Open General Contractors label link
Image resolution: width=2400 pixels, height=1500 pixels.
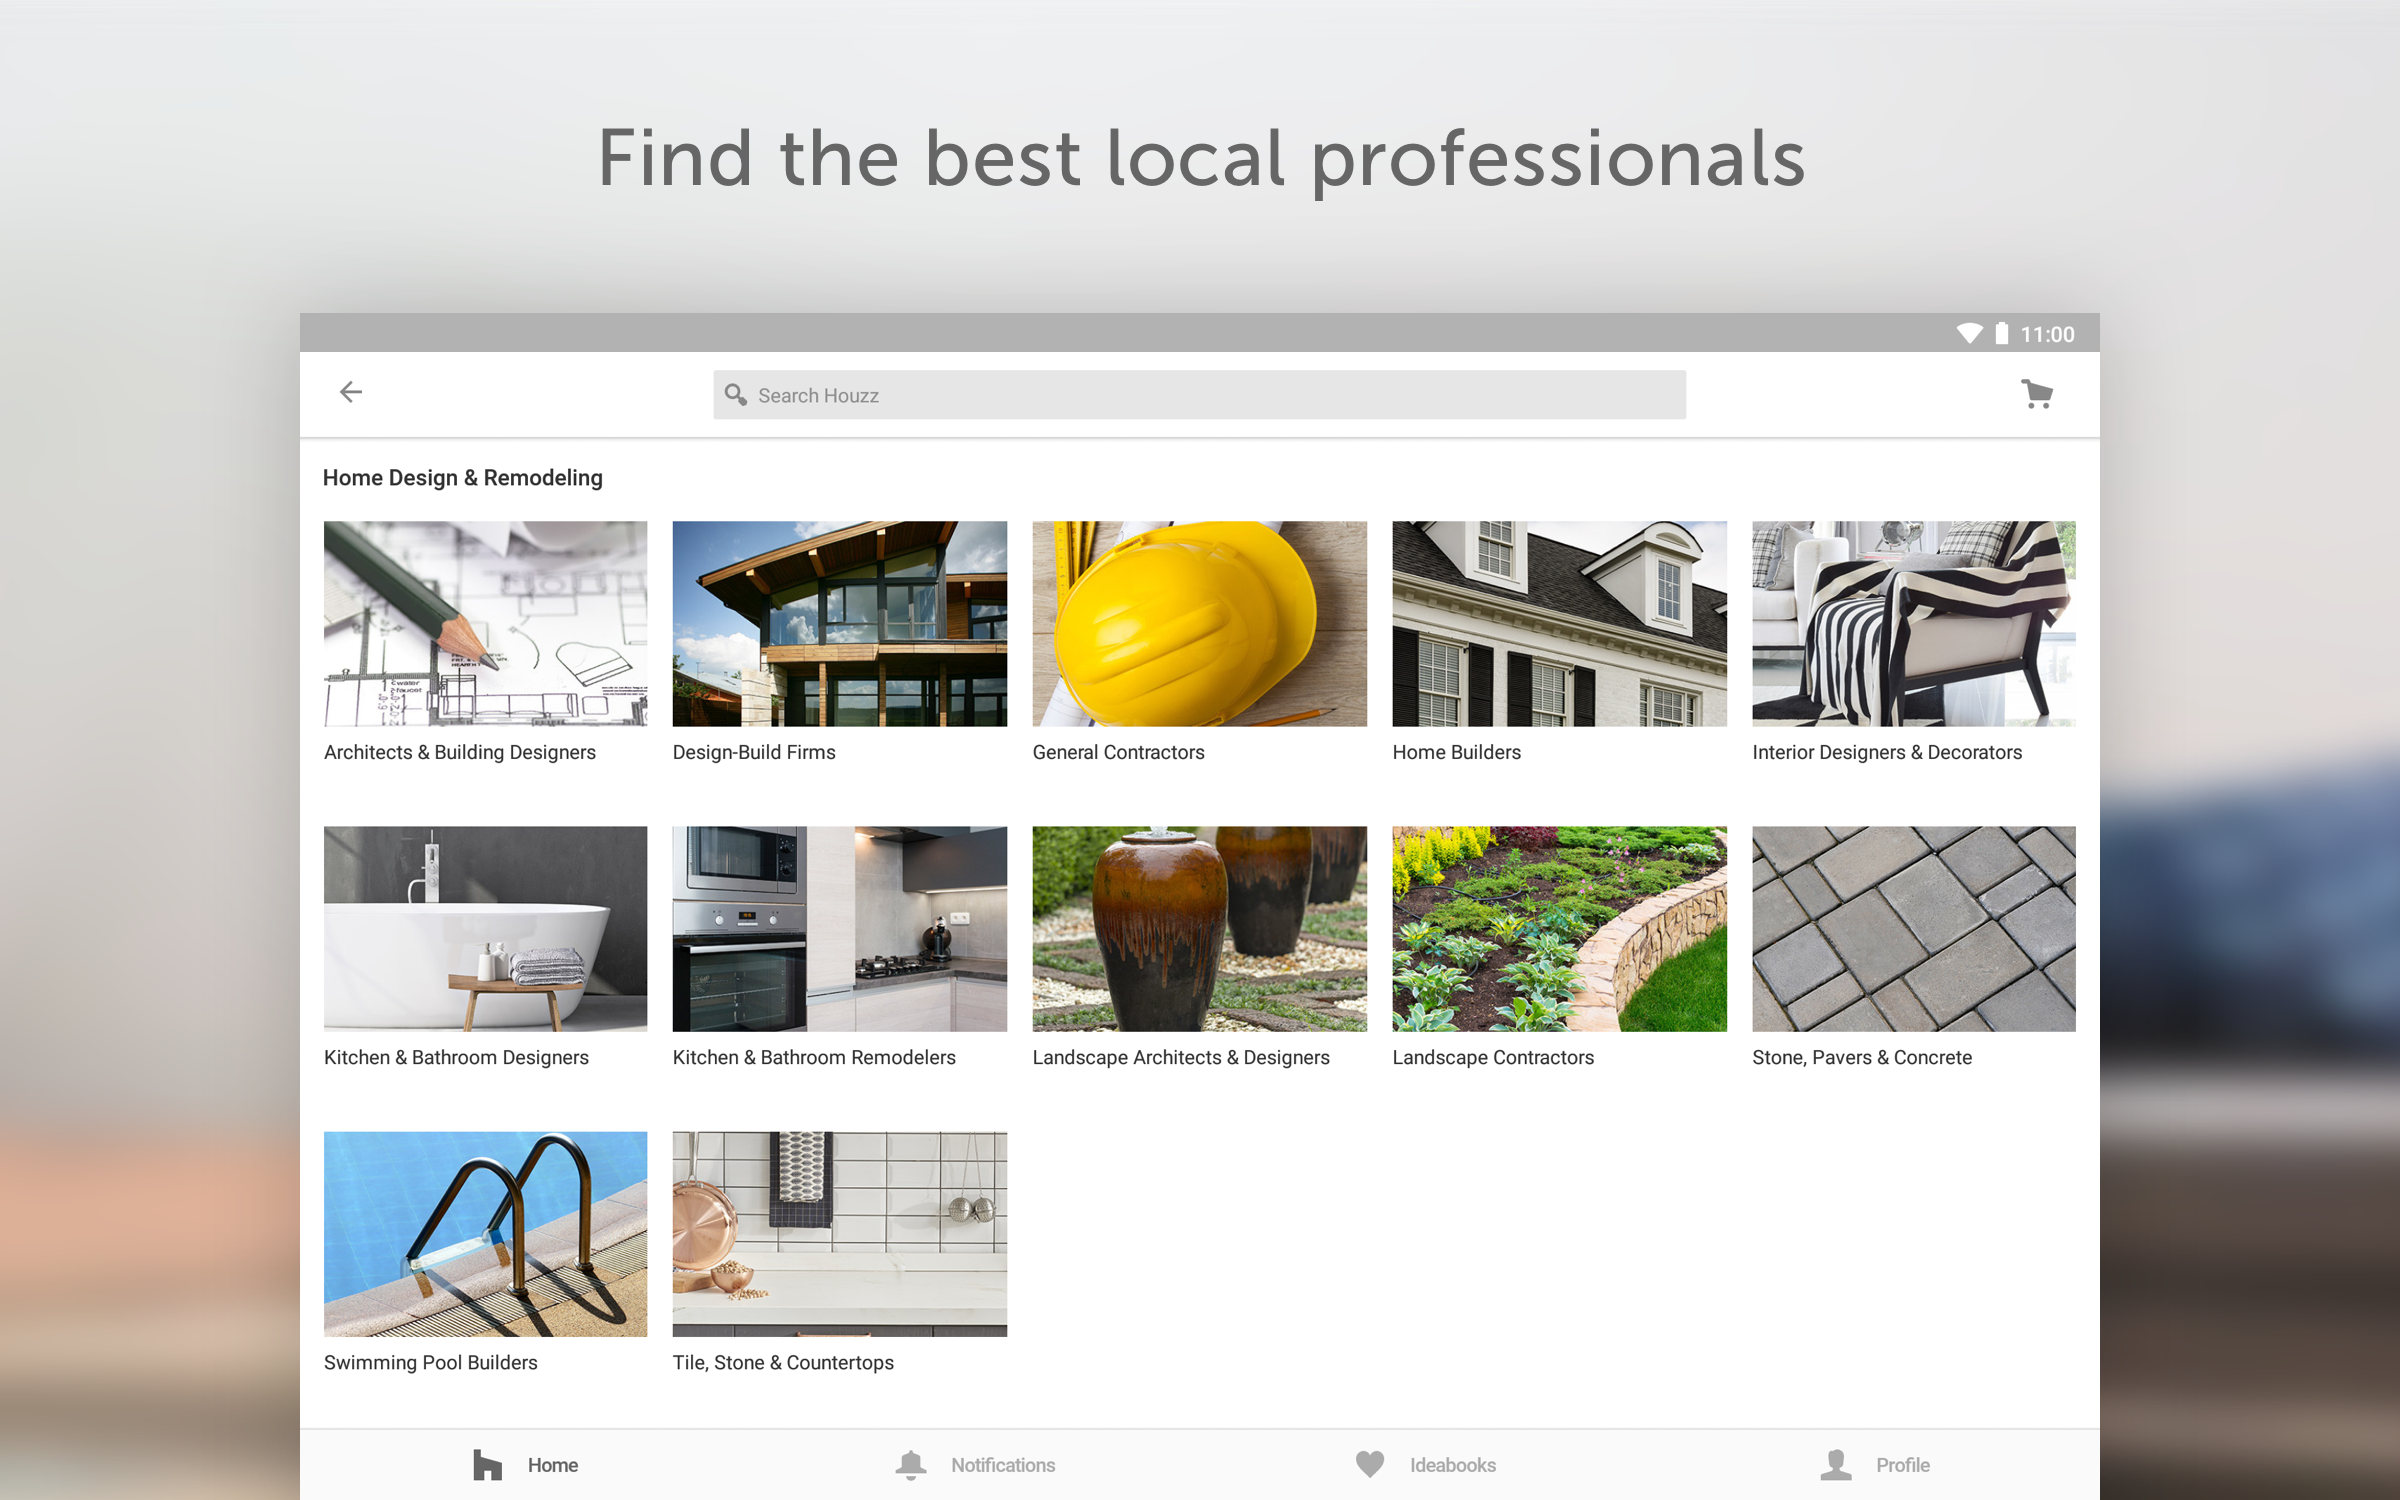pos(1118,752)
